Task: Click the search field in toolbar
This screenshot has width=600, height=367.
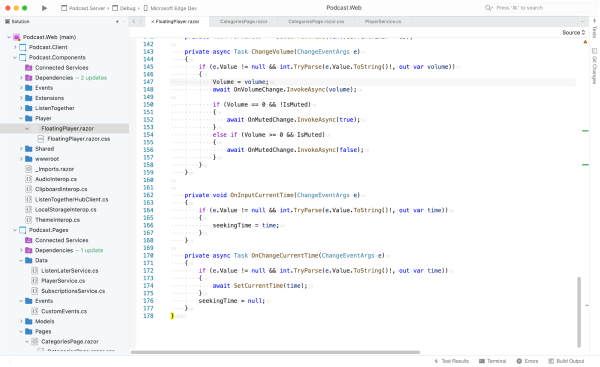Action: click(x=540, y=8)
